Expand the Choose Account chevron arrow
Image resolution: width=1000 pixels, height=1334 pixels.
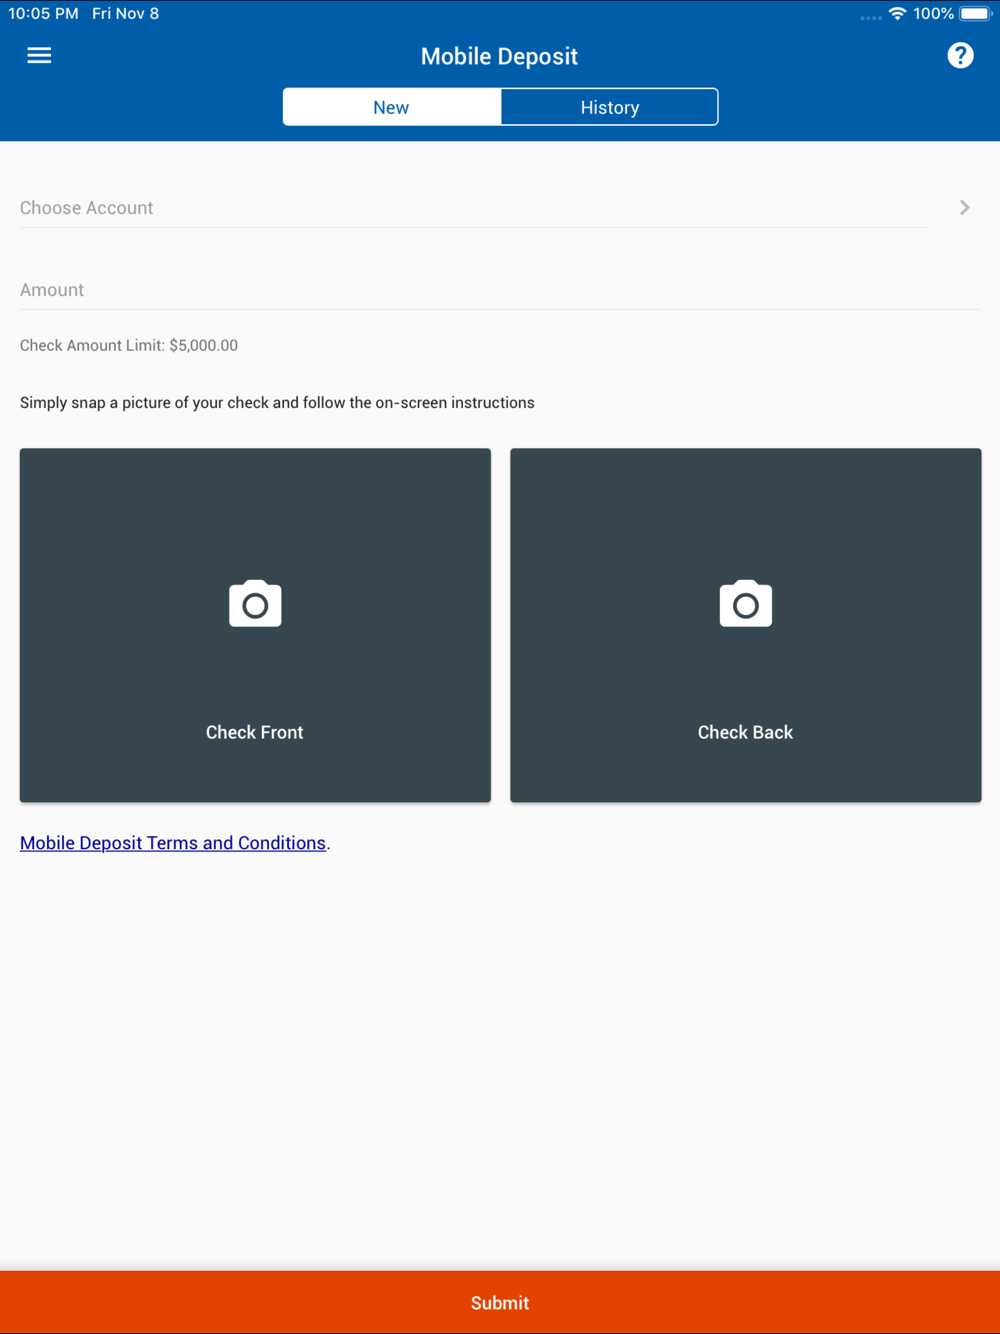coord(965,208)
